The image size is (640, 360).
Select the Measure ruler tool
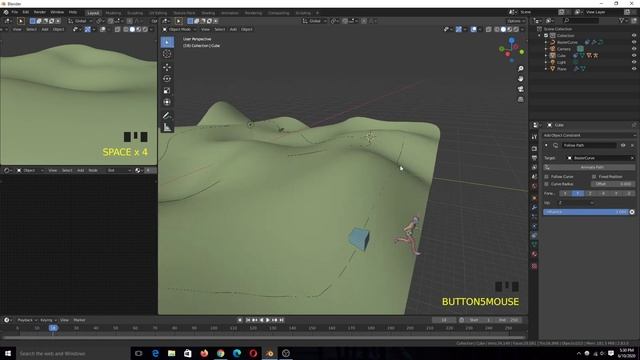(x=167, y=127)
